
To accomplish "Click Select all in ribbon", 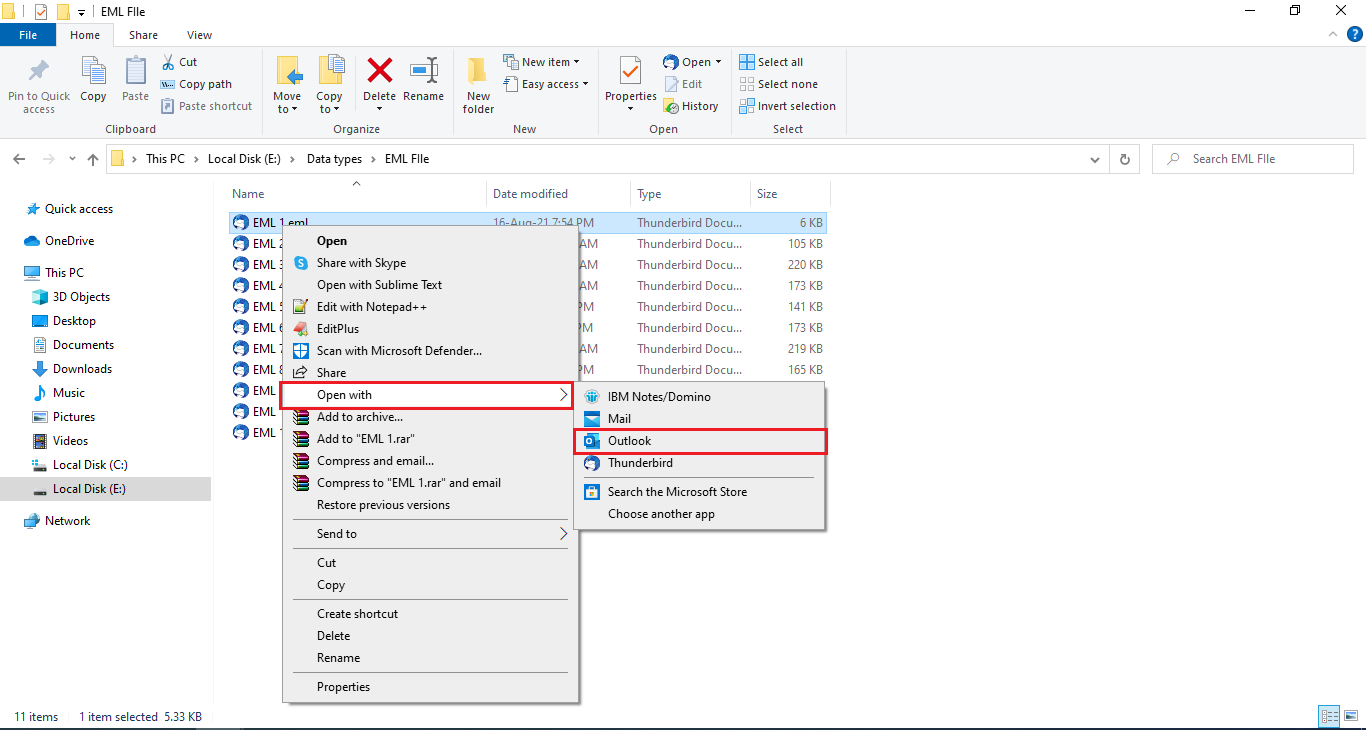I will click(771, 62).
